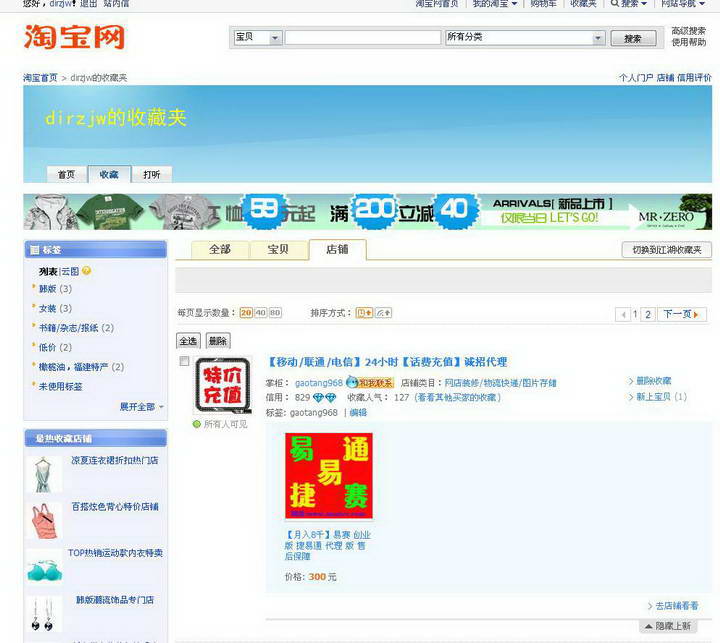Go to previous page arrow in pagination
The width and height of the screenshot is (720, 643).
(623, 315)
